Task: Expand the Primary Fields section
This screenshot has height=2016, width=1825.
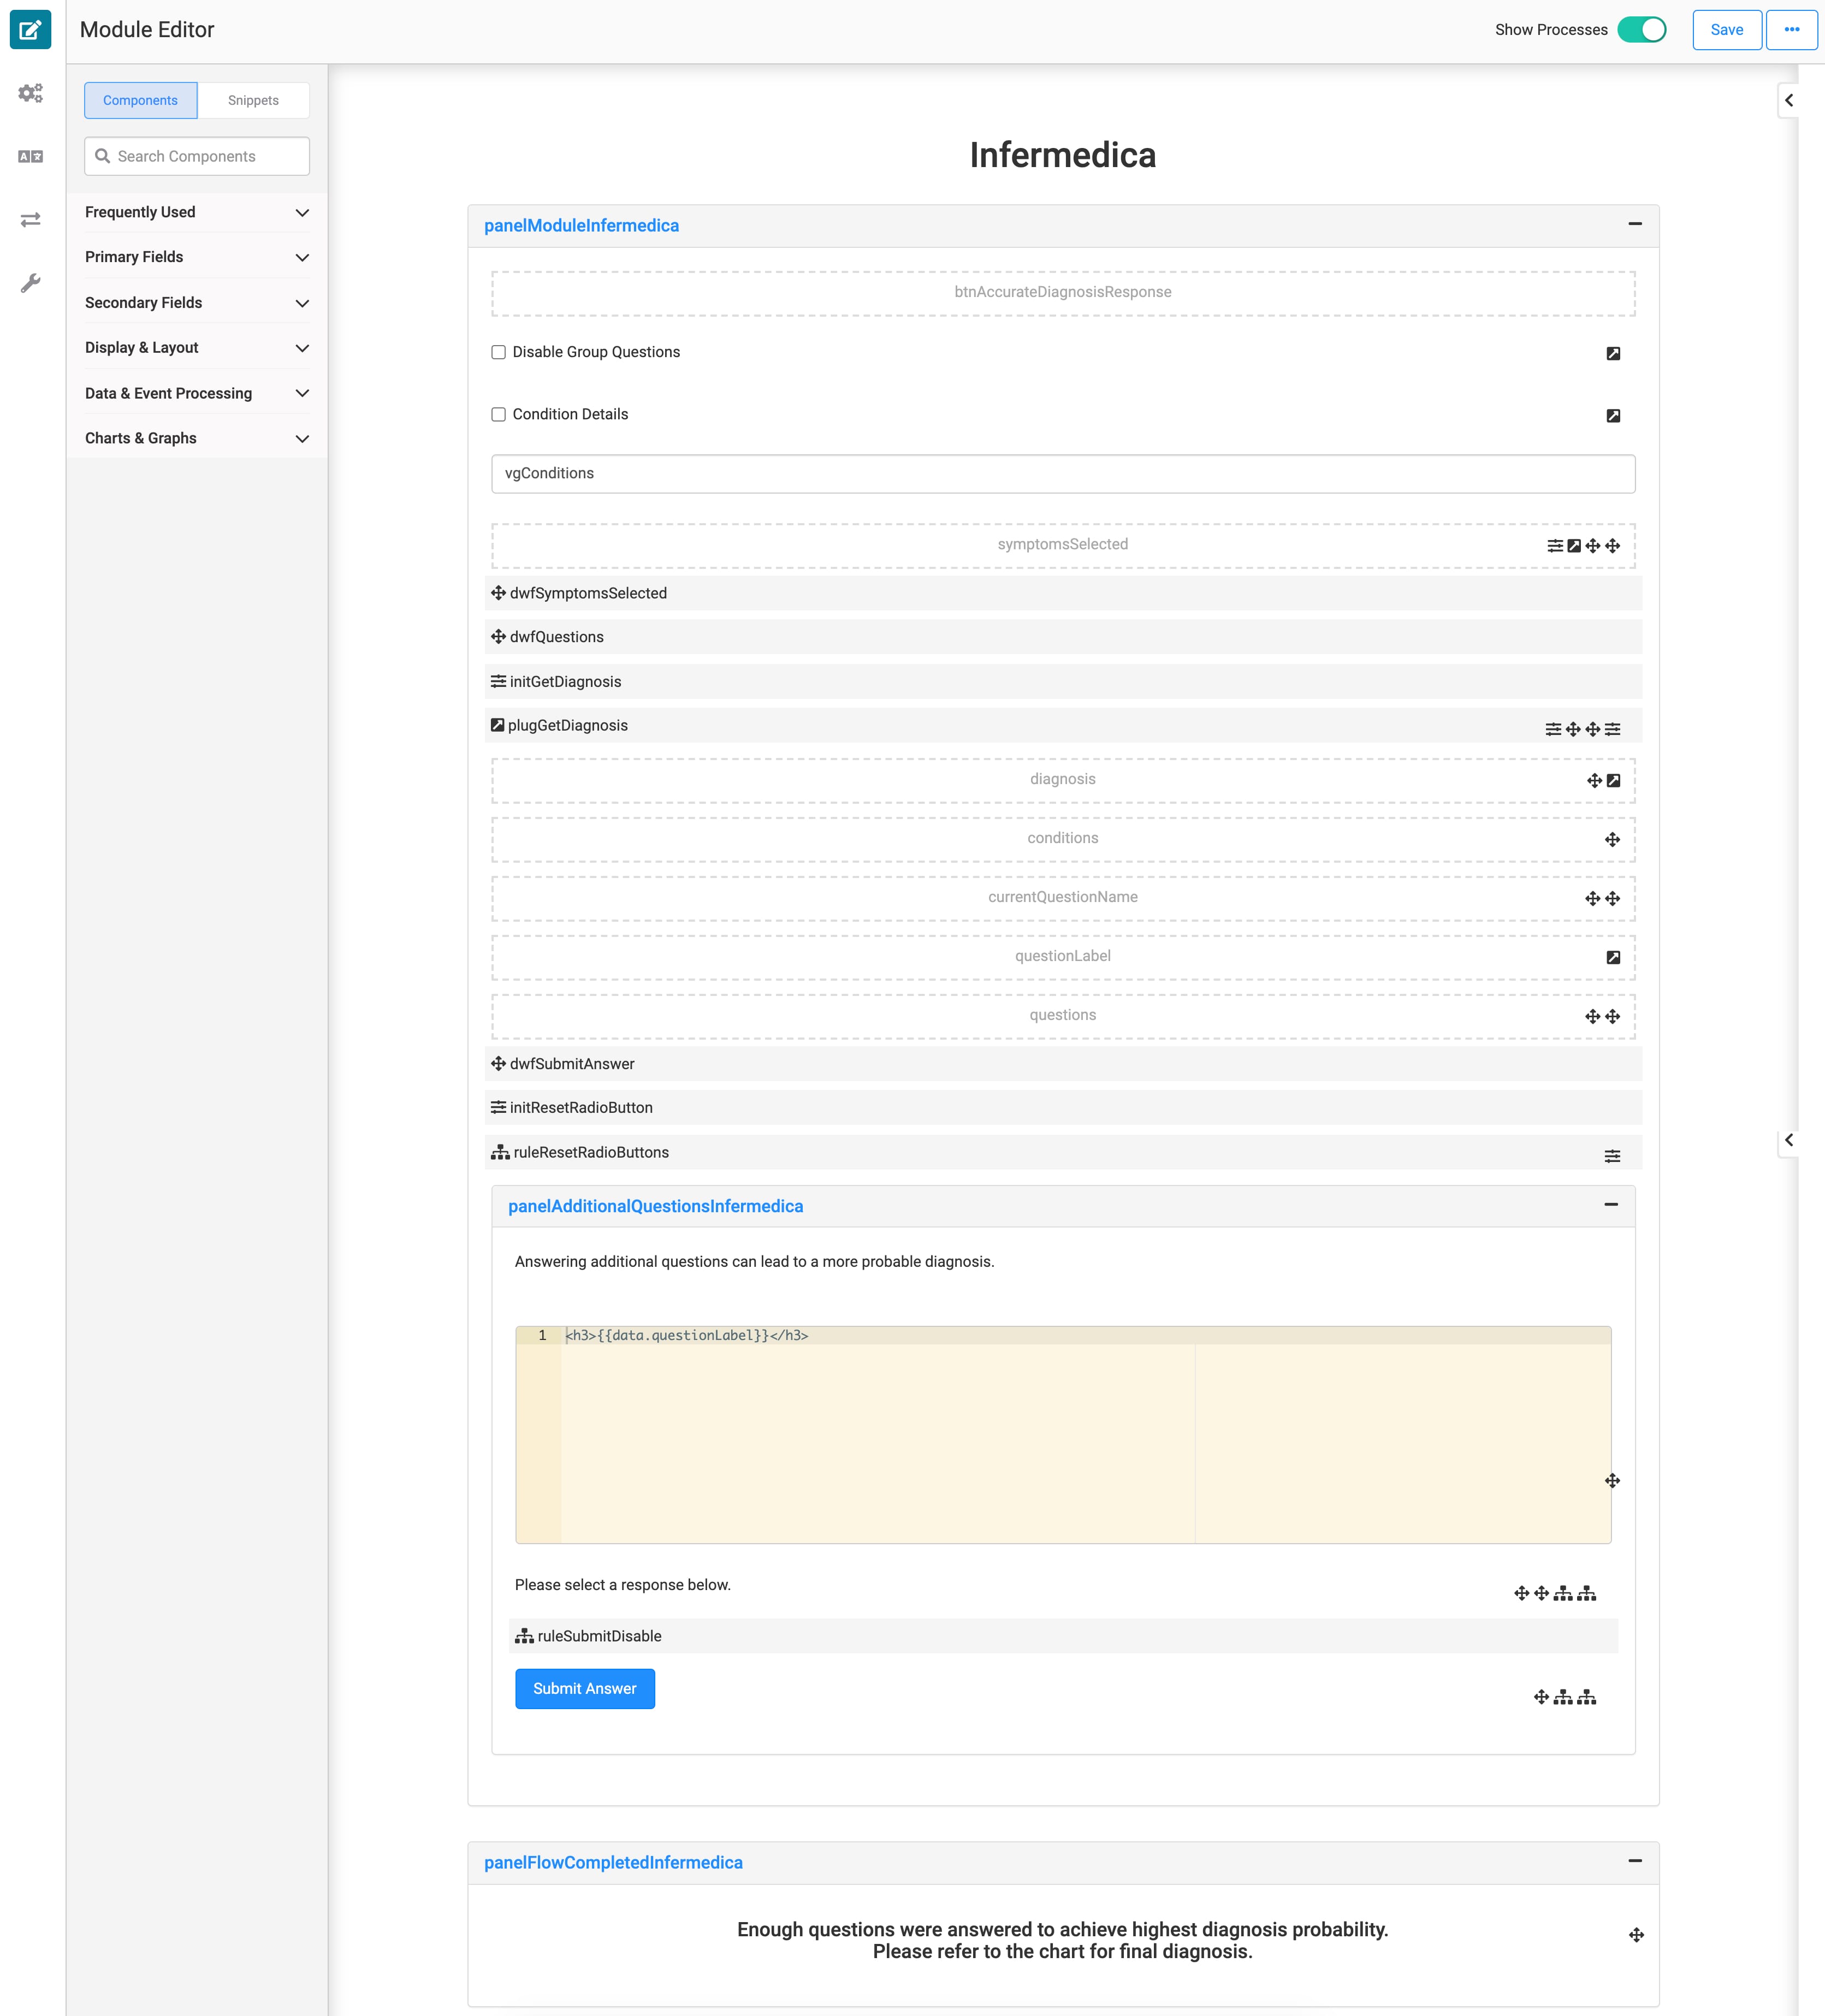Action: point(197,257)
